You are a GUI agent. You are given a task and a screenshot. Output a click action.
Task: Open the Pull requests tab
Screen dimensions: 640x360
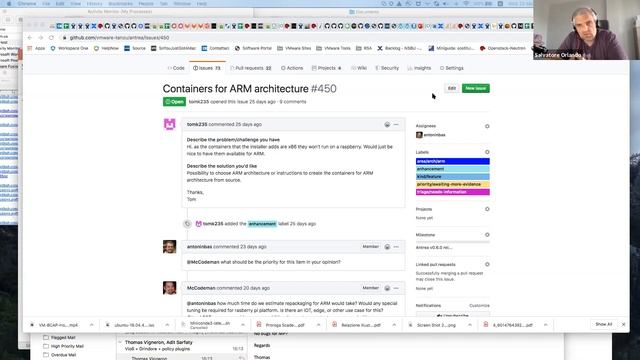pyautogui.click(x=251, y=68)
